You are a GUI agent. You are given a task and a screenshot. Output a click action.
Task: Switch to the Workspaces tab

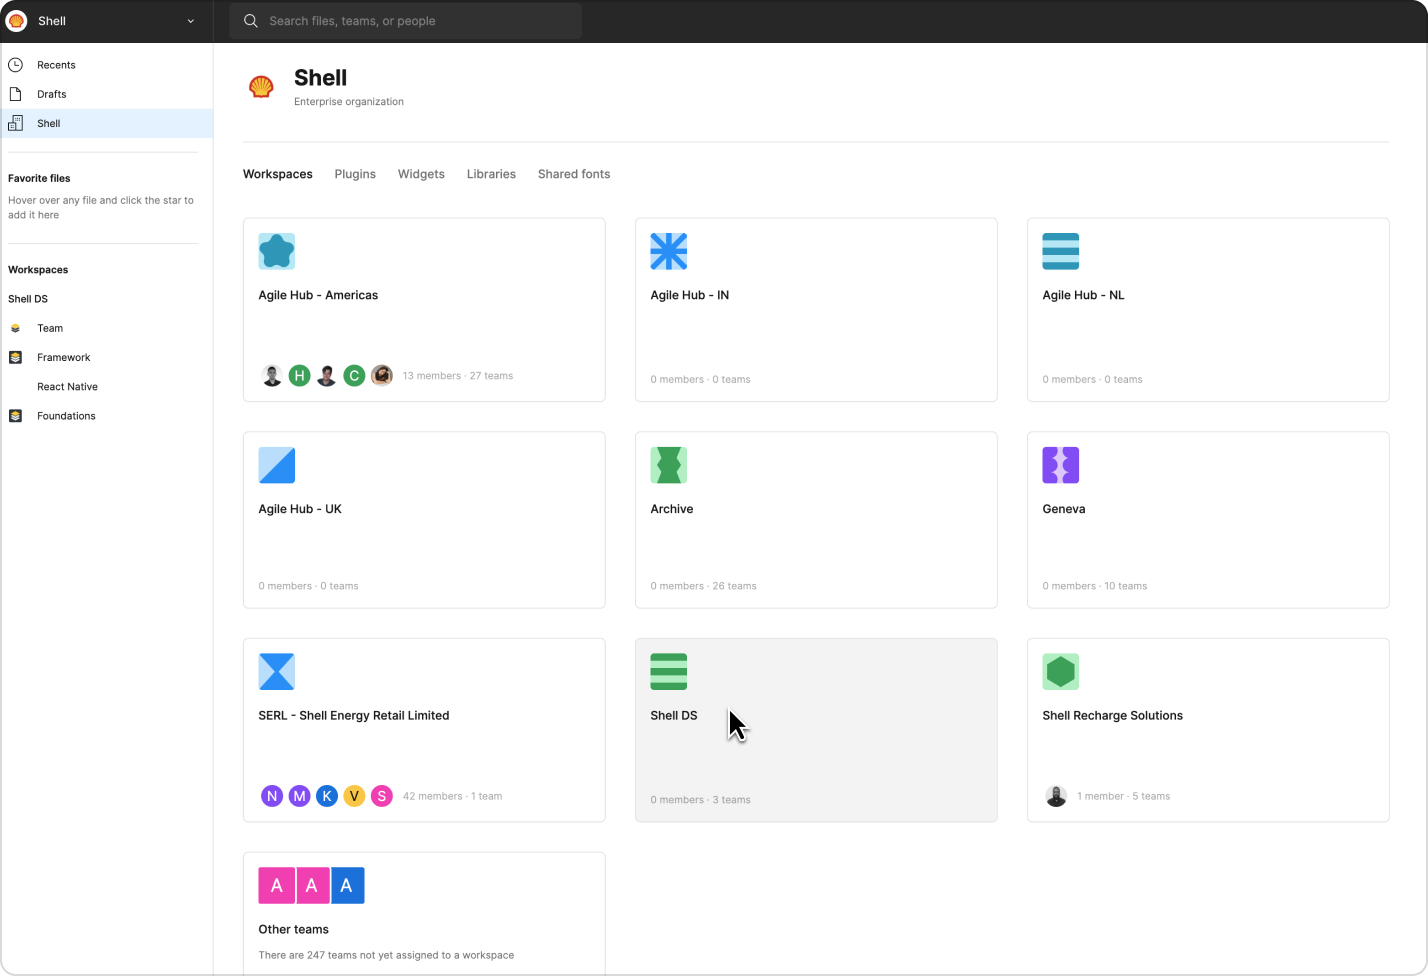[x=278, y=174]
